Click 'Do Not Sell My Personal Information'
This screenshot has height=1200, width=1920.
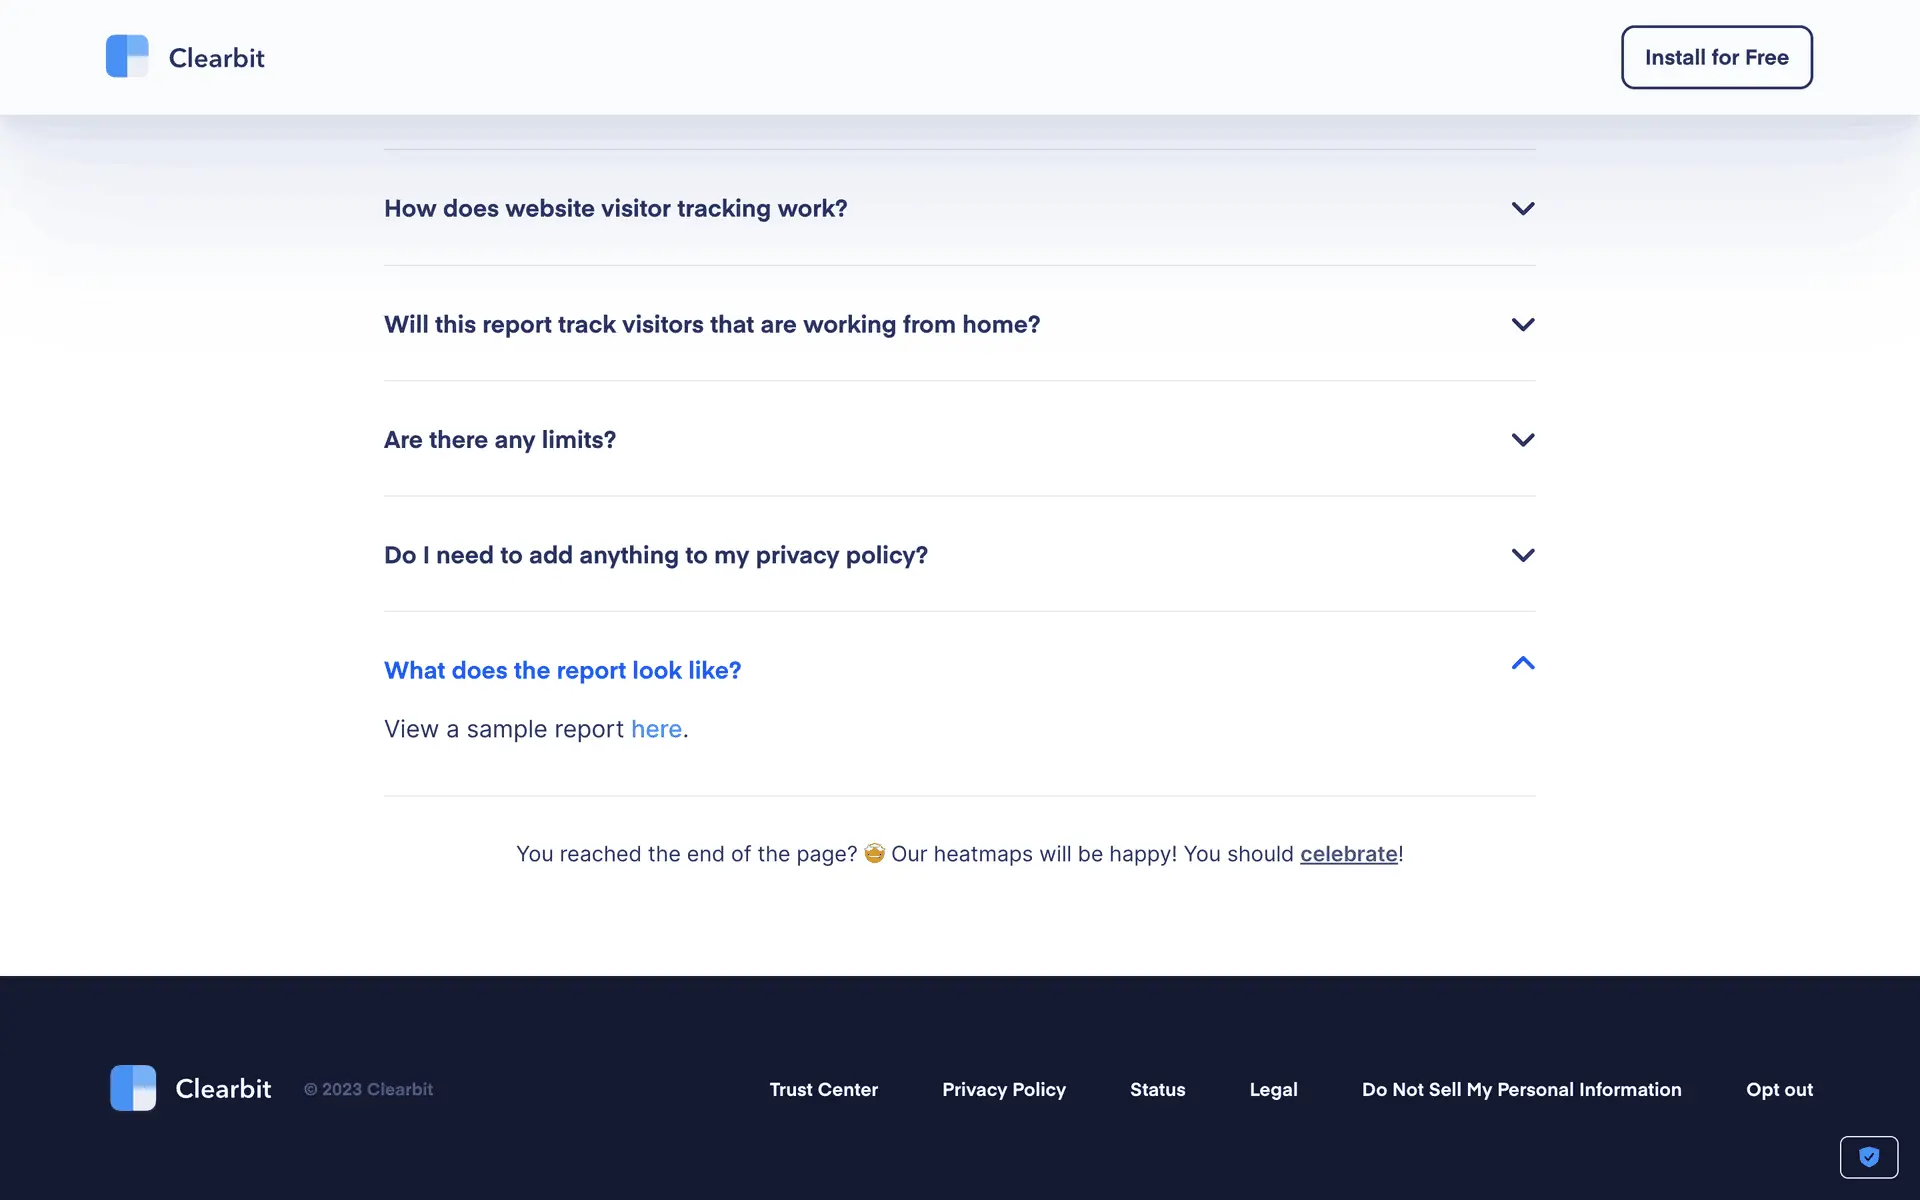point(1521,1090)
